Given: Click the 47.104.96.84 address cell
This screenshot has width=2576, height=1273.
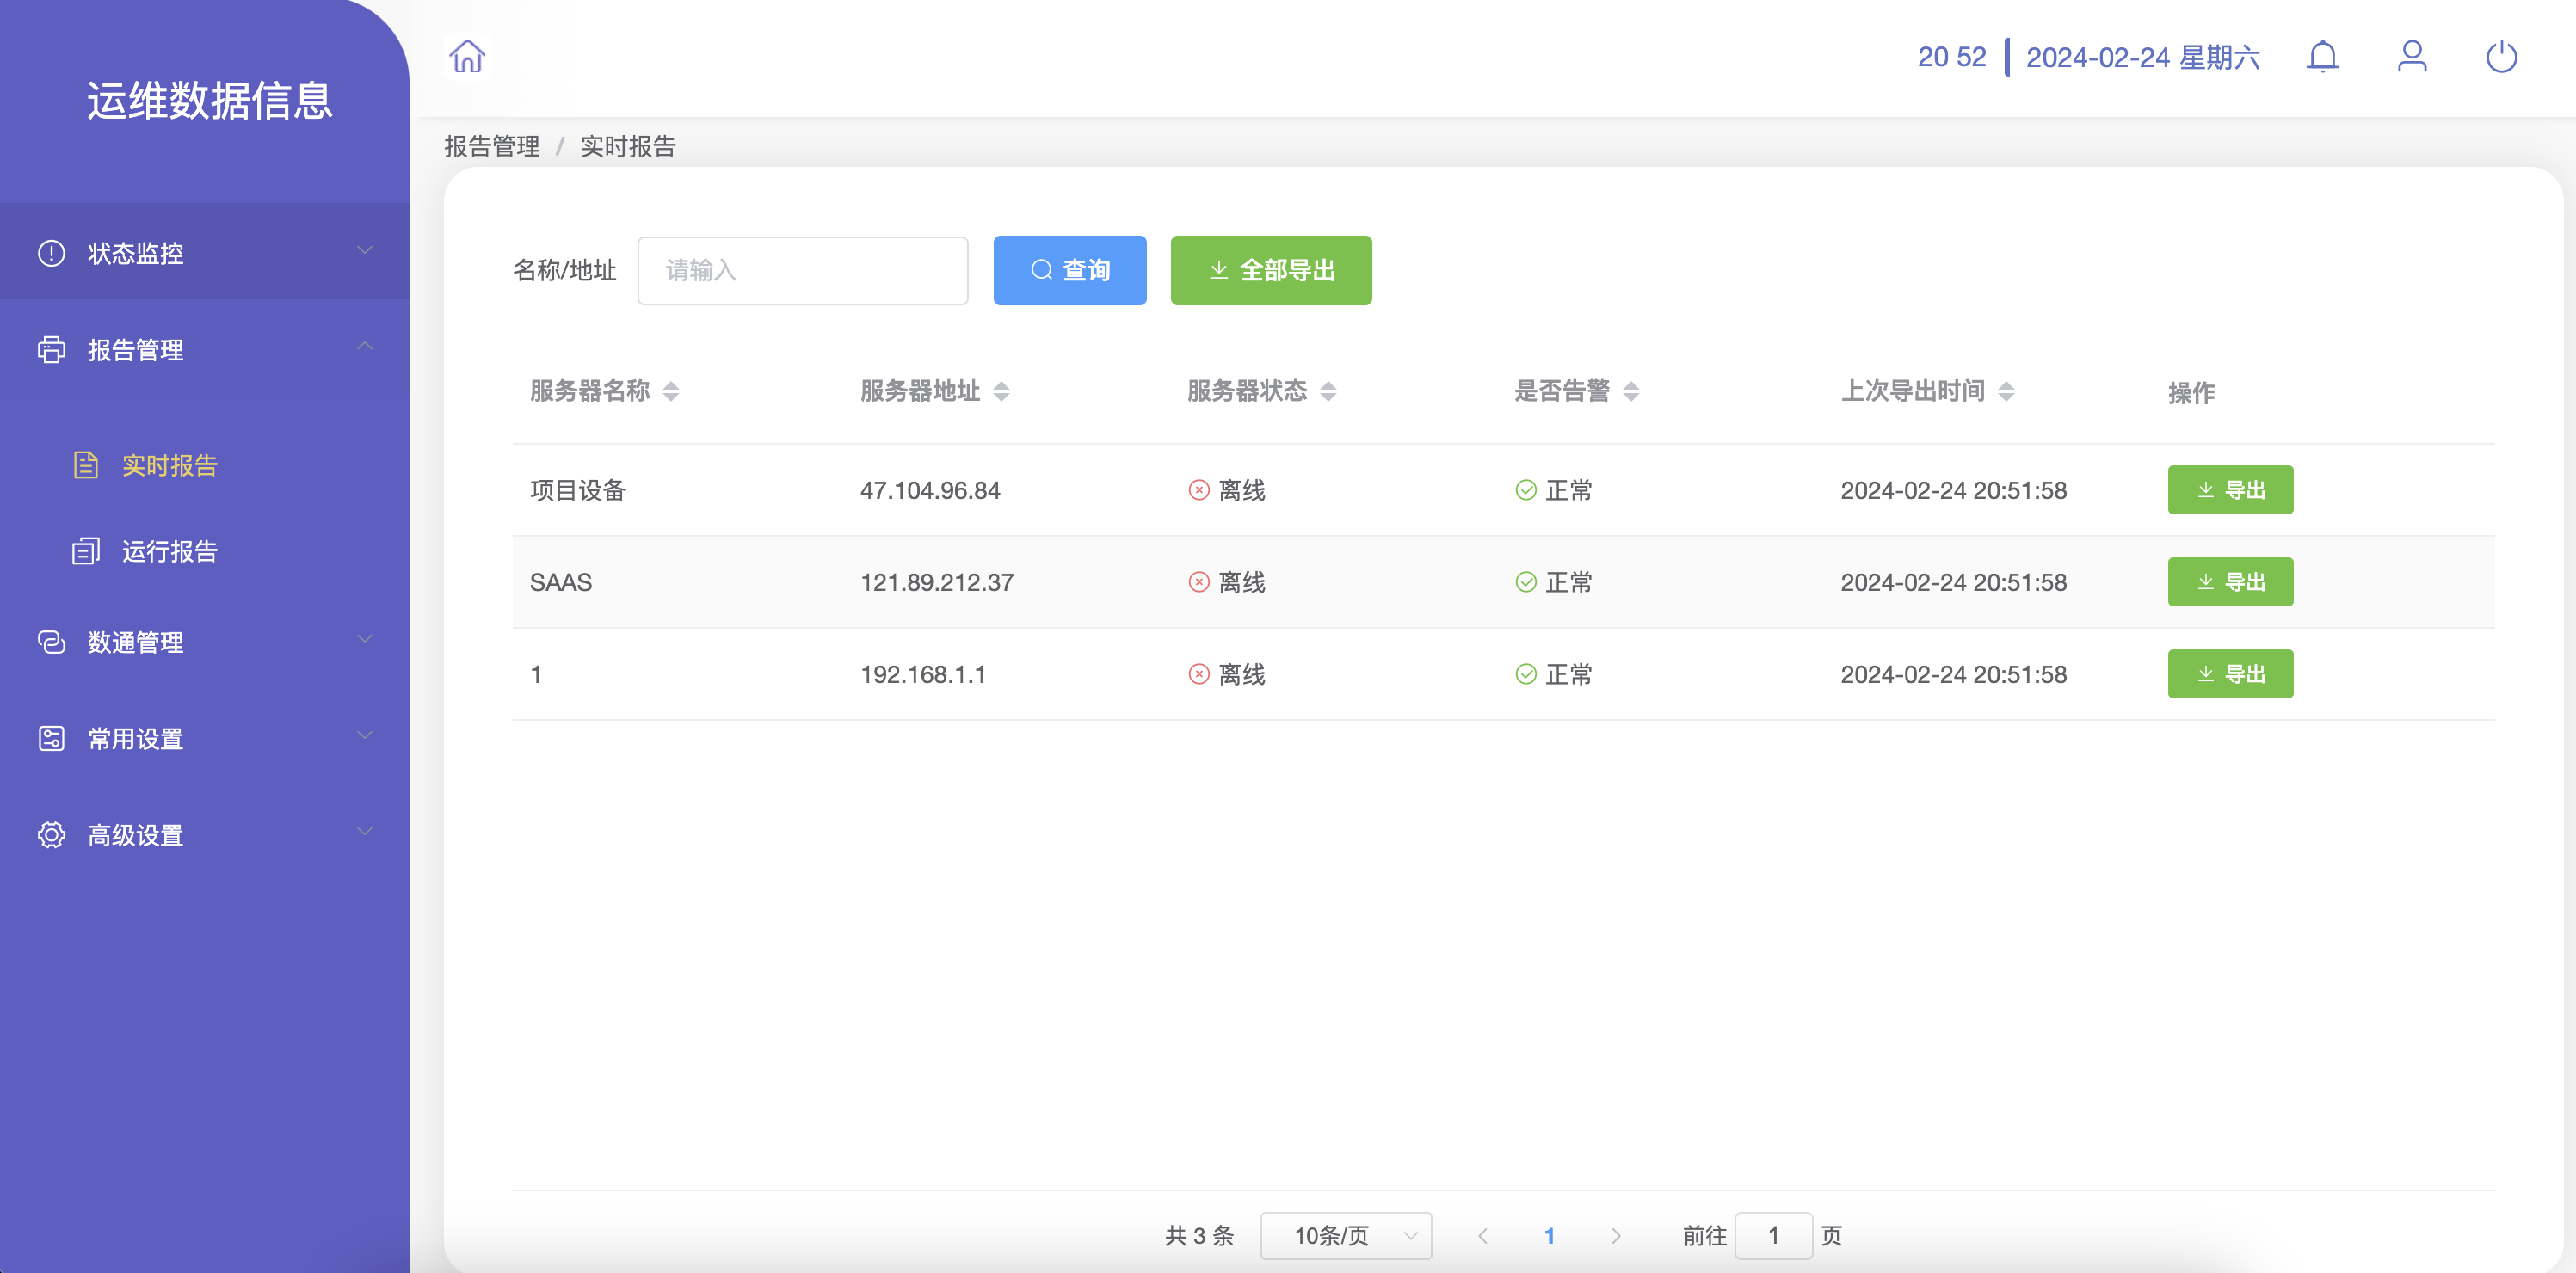Looking at the screenshot, I should 930,490.
